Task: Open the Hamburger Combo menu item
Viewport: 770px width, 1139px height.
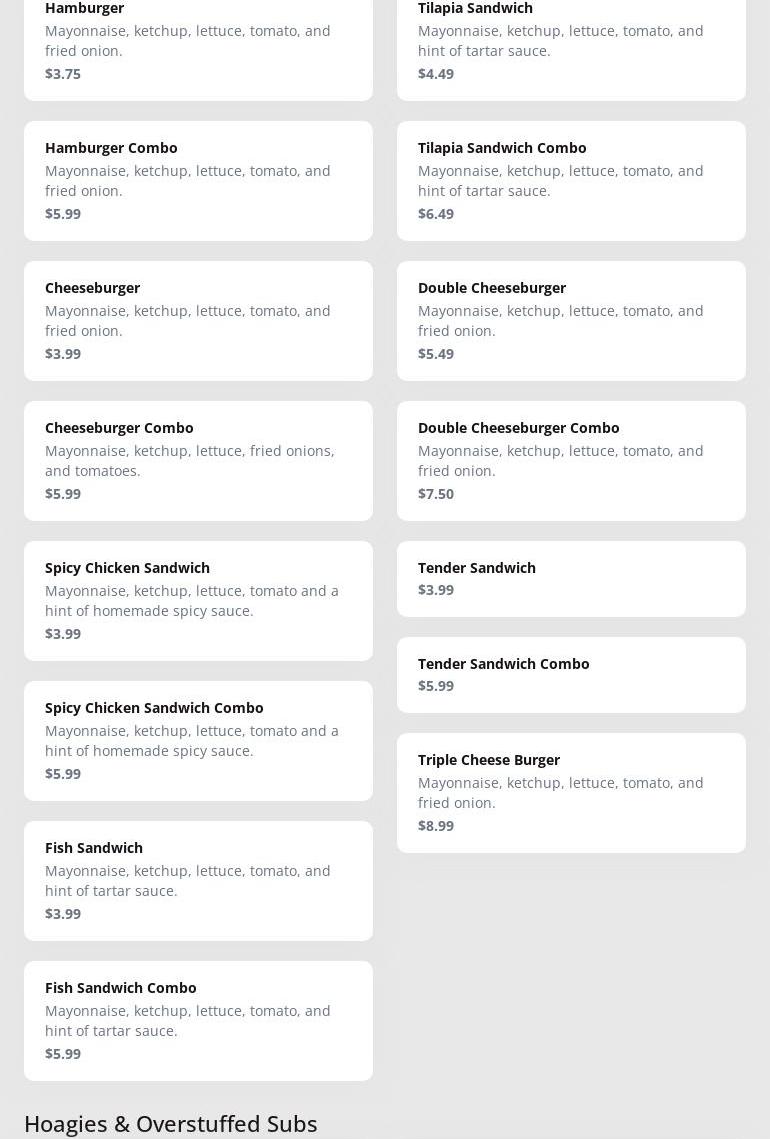Action: coord(198,180)
